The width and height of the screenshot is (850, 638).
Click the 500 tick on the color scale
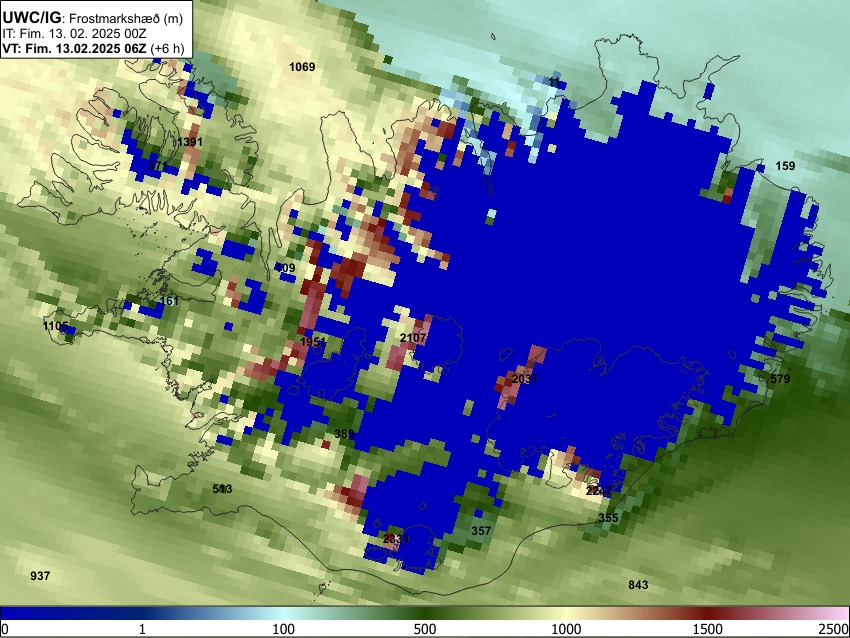tap(425, 629)
